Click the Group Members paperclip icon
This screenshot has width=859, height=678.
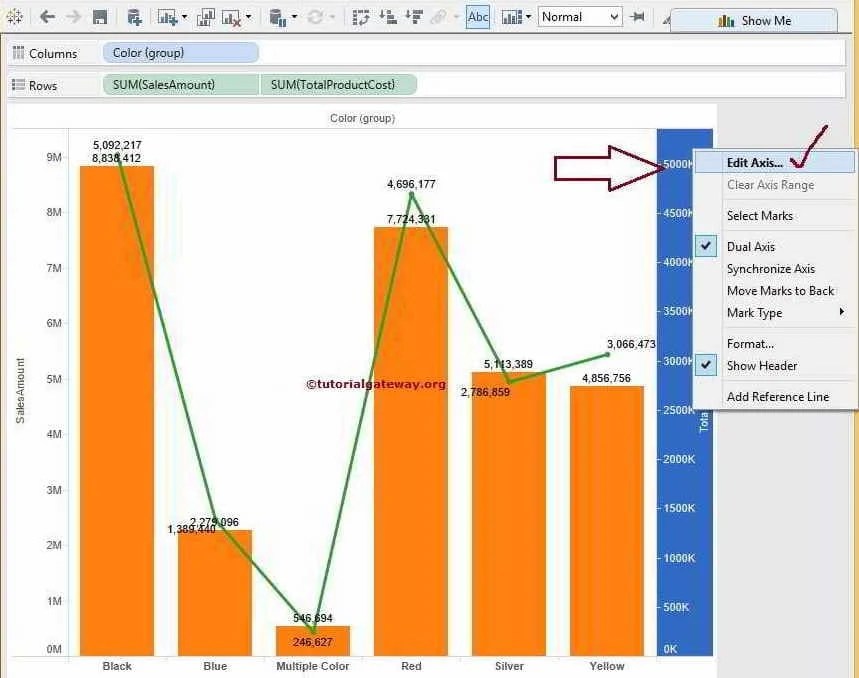pos(438,18)
